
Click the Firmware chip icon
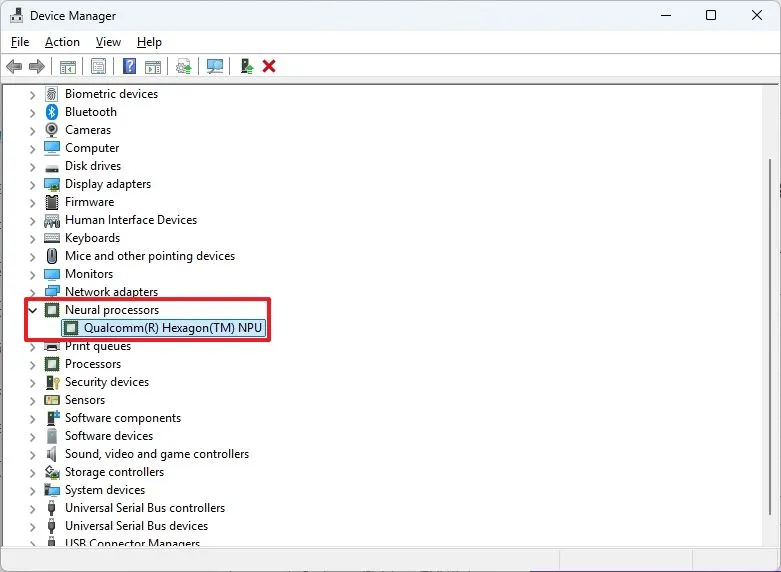click(x=52, y=202)
